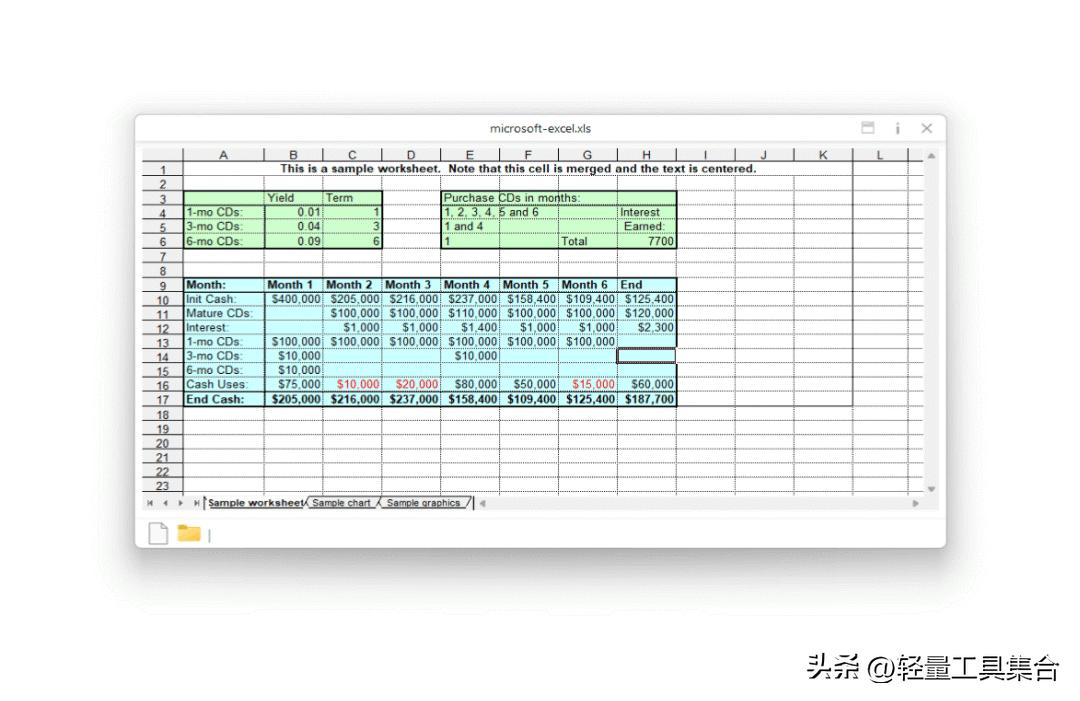This screenshot has width=1080, height=701.
Task: Select the 'End Cash:' label cell
Action: coord(224,399)
